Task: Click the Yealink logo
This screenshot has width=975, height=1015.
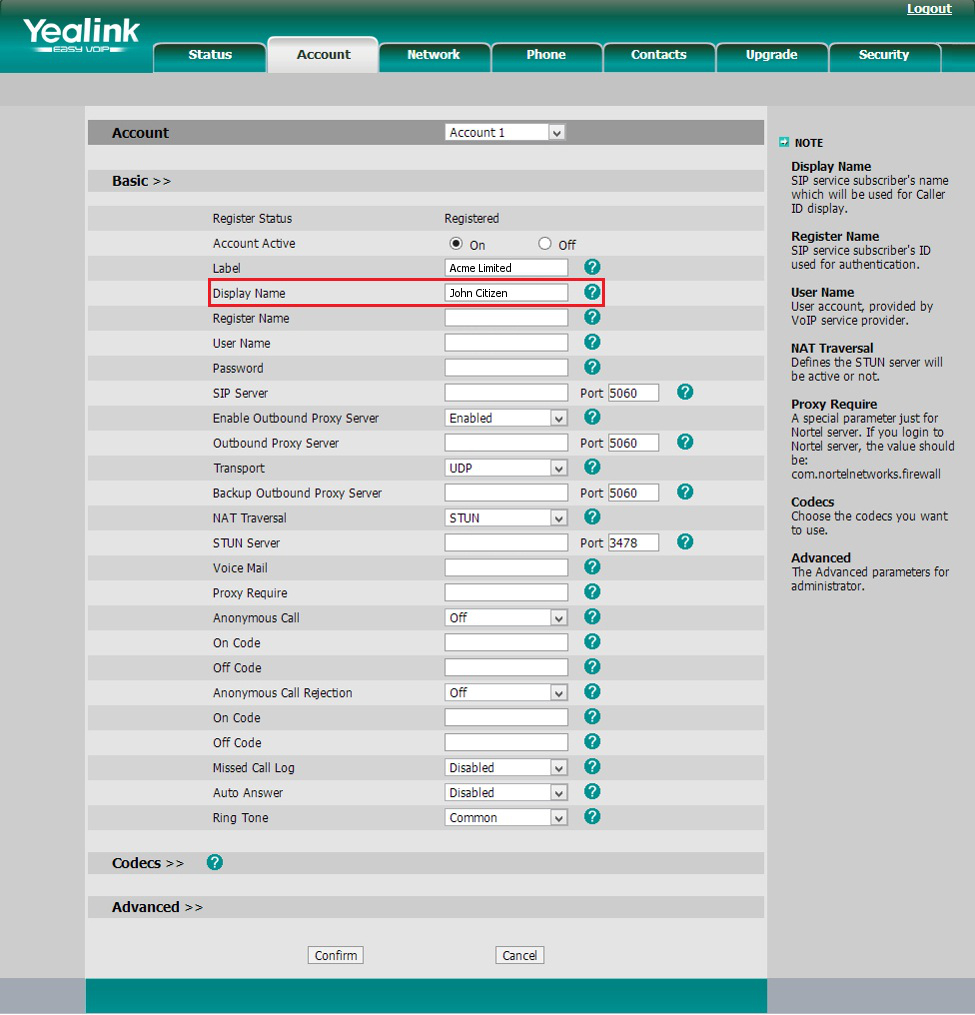Action: [x=82, y=35]
